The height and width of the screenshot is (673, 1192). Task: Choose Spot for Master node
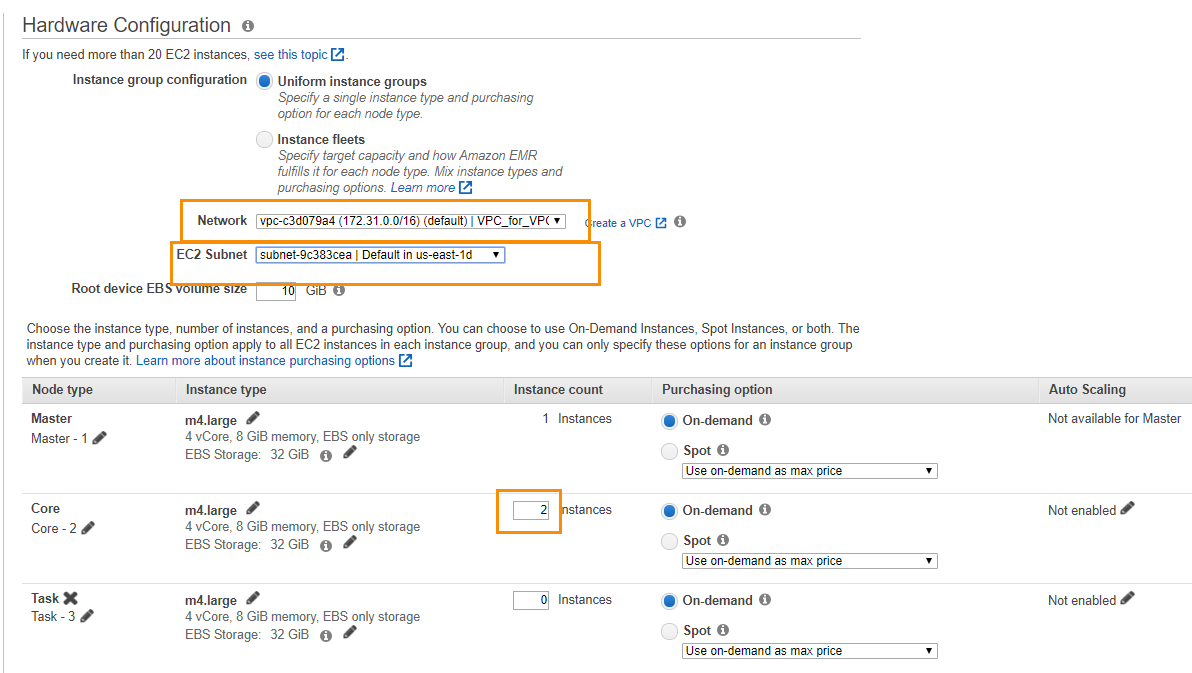670,452
